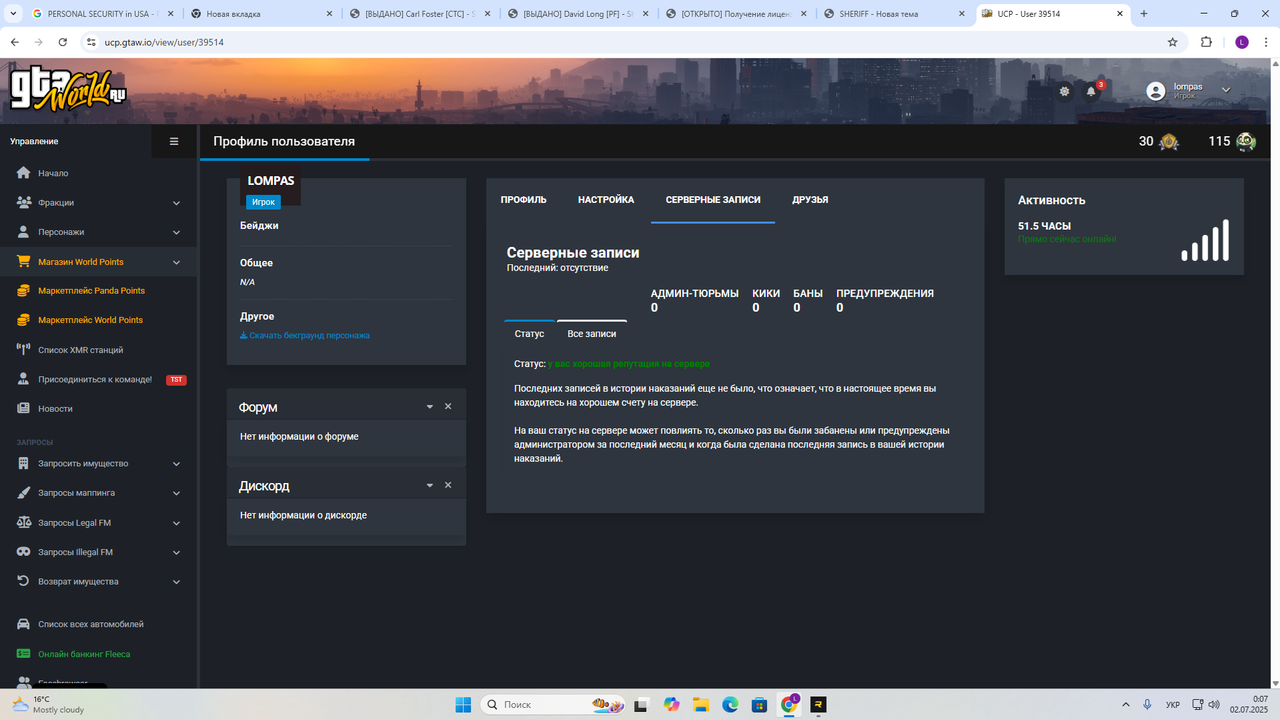Reload the page
Image resolution: width=1280 pixels, height=720 pixels.
click(63, 42)
